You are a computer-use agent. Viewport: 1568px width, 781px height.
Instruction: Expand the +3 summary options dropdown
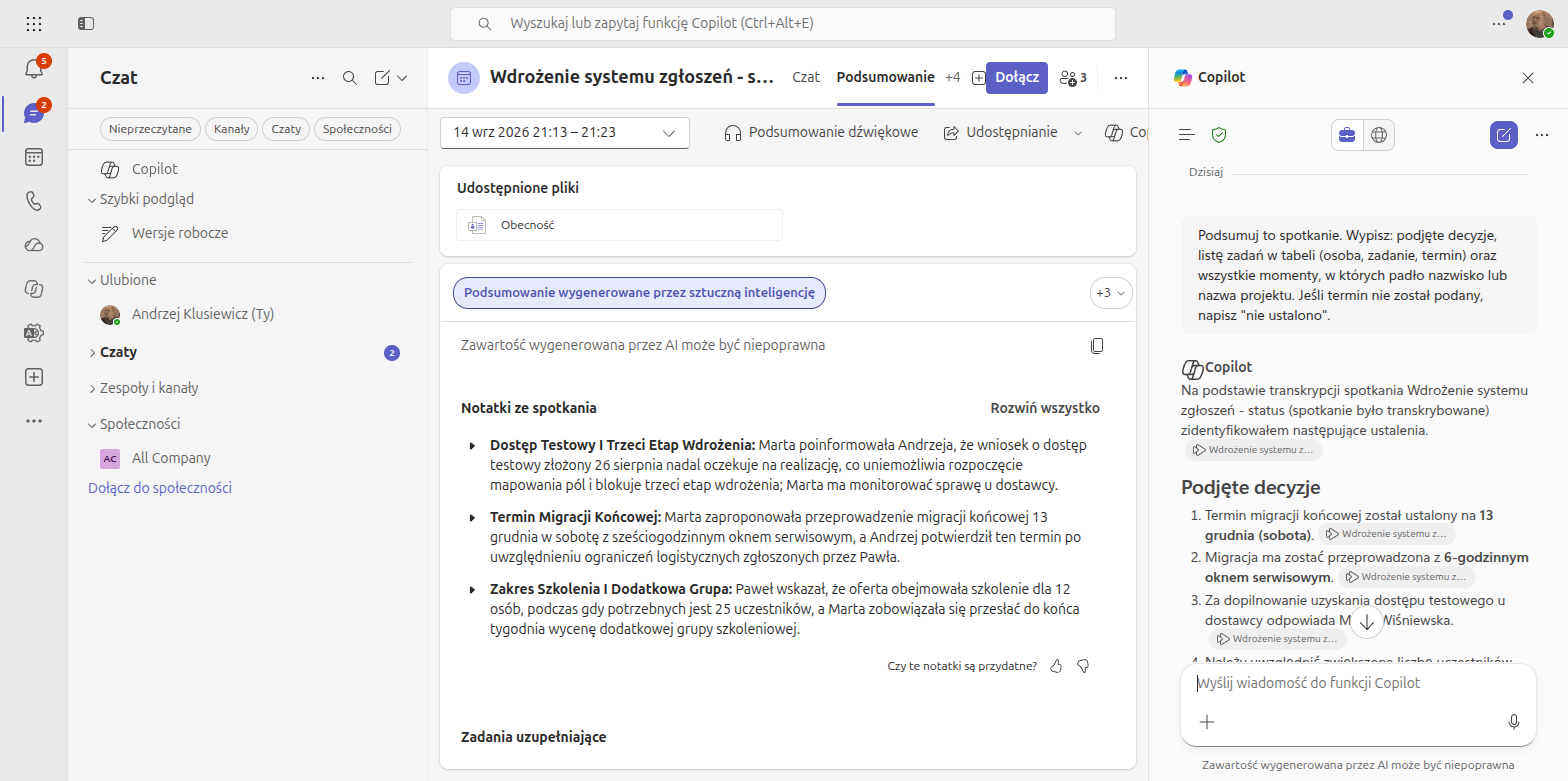click(x=1111, y=293)
